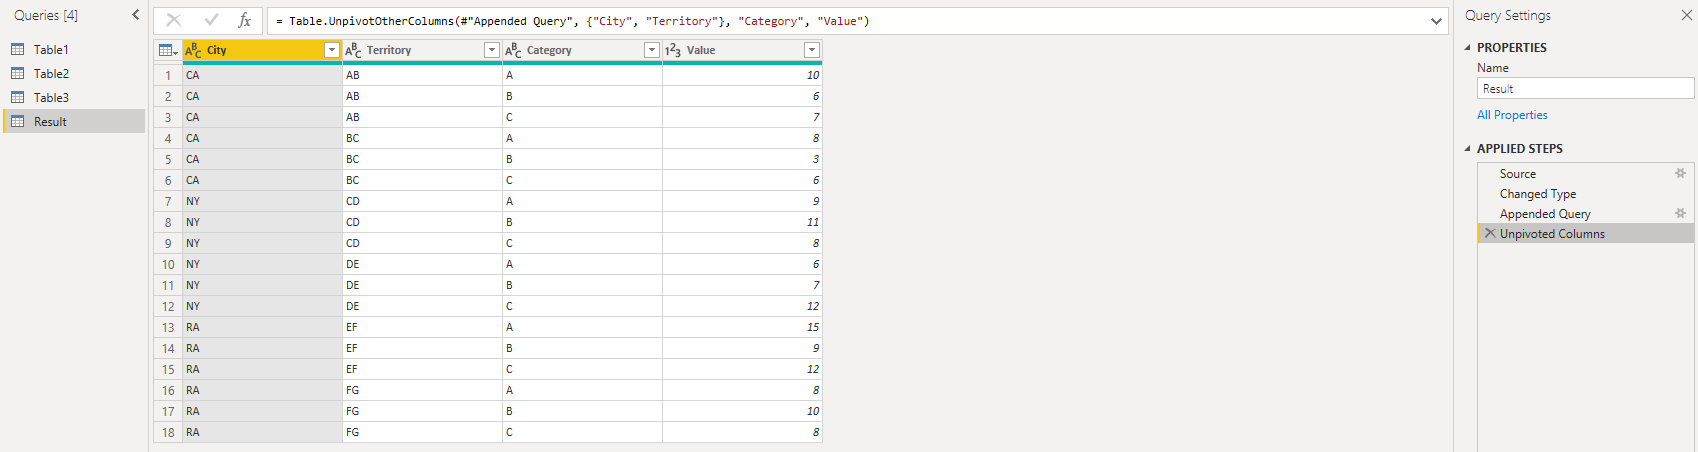
Task: Click the Territory cell AB in row 2
Action: [422, 96]
